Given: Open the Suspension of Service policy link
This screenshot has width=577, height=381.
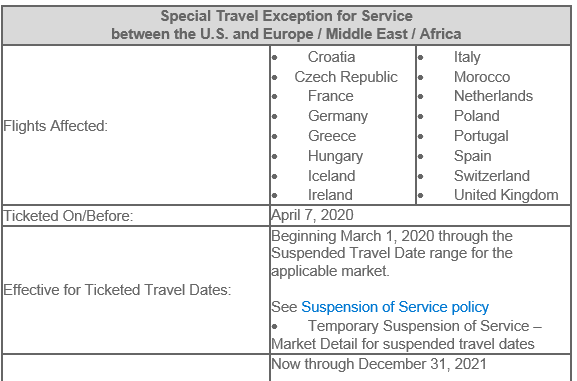Looking at the screenshot, I should click(x=395, y=307).
